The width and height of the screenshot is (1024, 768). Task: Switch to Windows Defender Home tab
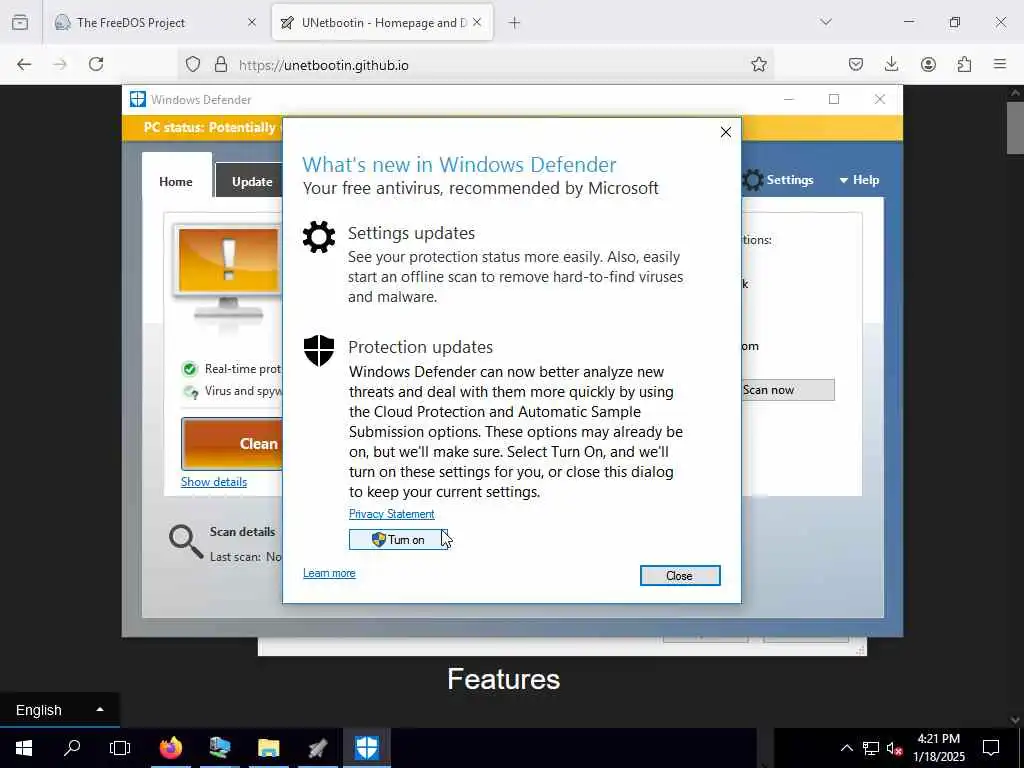pos(176,182)
